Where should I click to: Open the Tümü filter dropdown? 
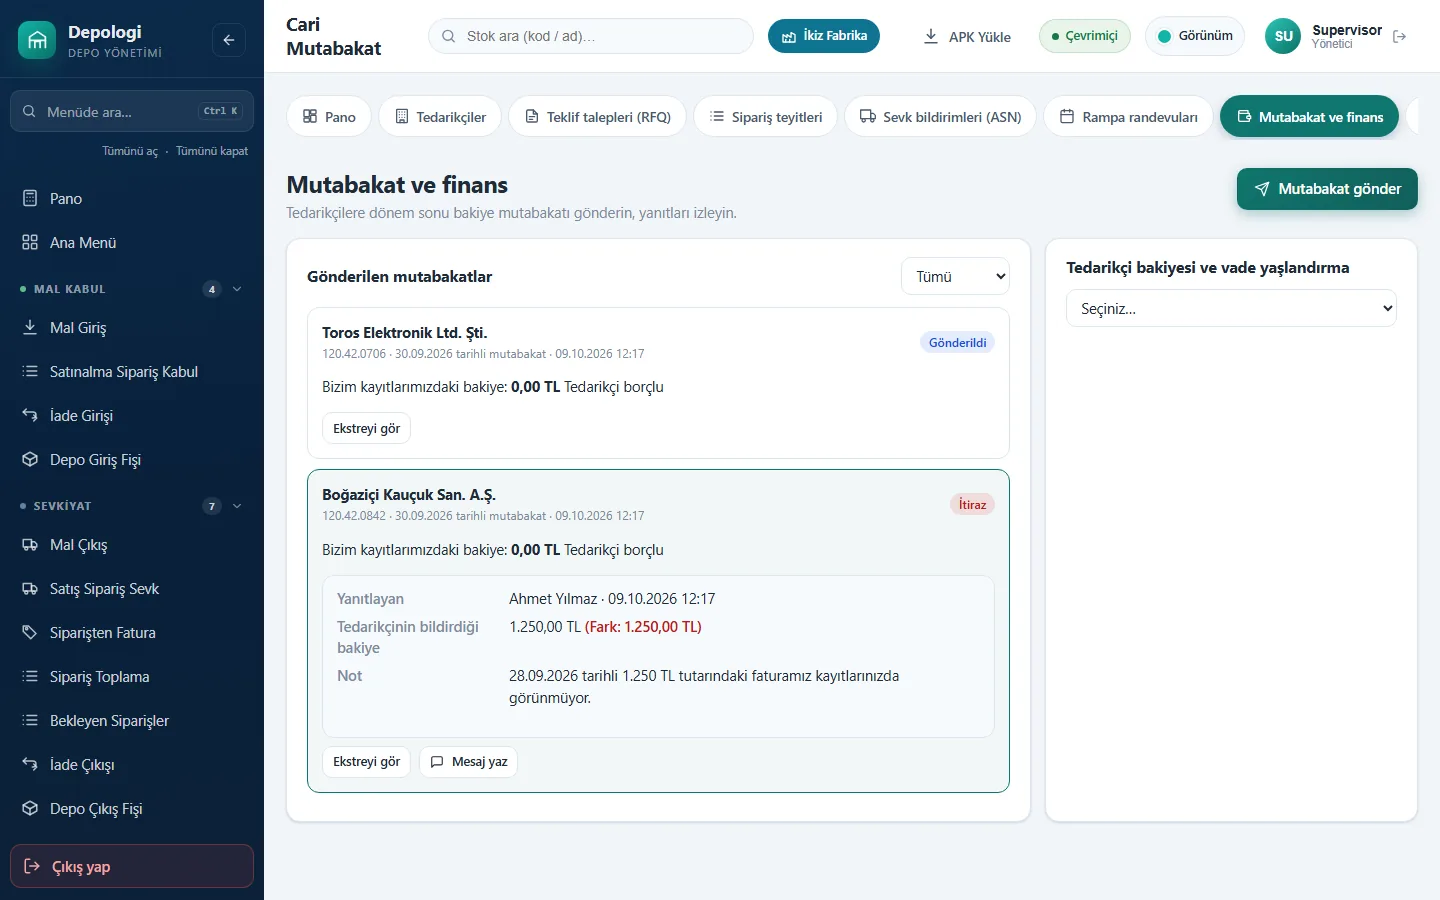pos(955,277)
